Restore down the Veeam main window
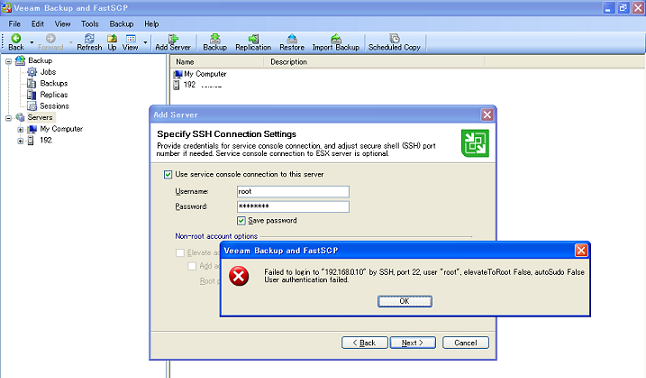 [x=623, y=8]
